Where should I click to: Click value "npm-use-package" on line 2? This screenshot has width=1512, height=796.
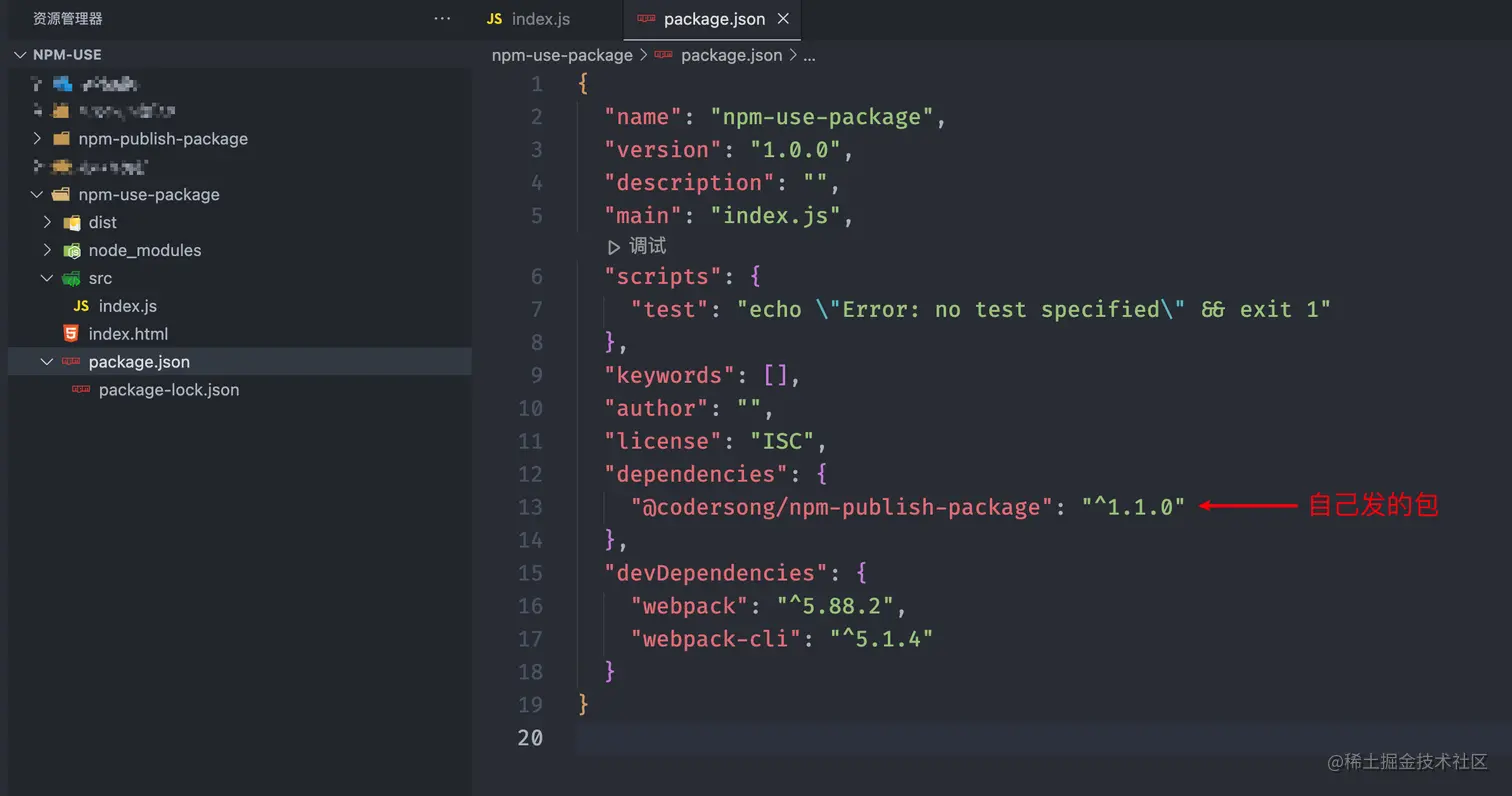[822, 117]
